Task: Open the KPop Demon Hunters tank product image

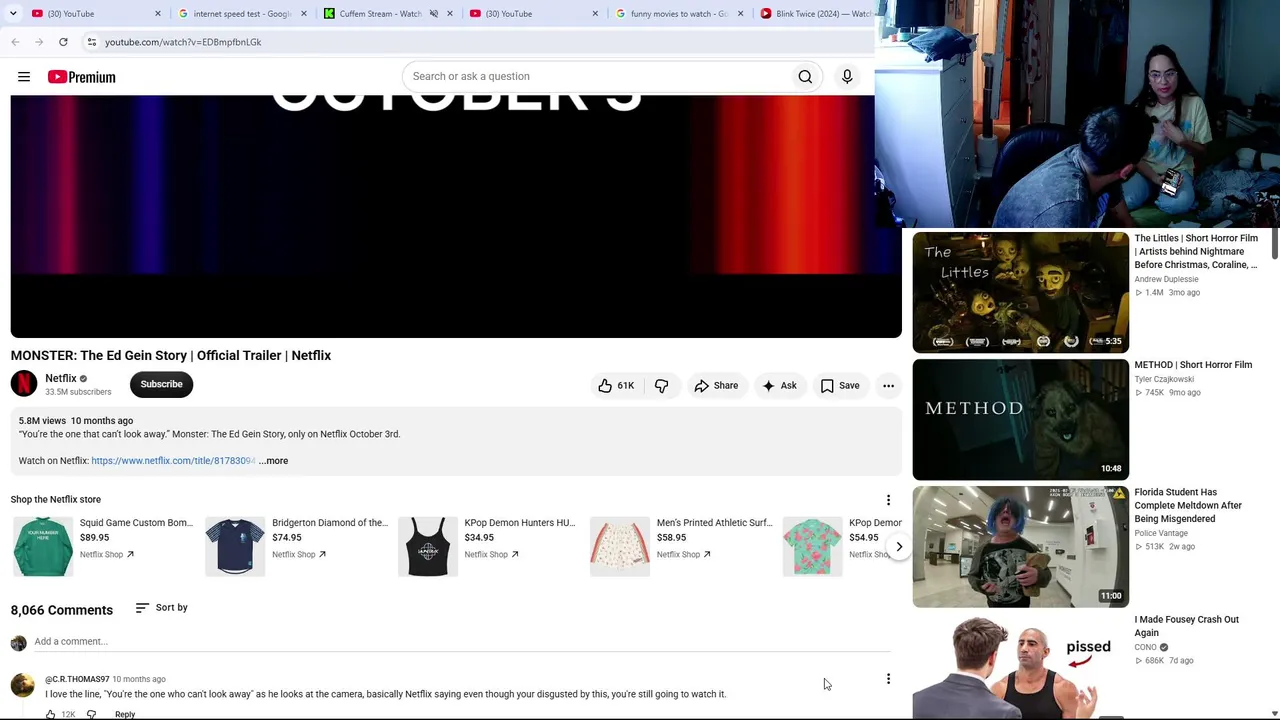Action: coord(428,547)
